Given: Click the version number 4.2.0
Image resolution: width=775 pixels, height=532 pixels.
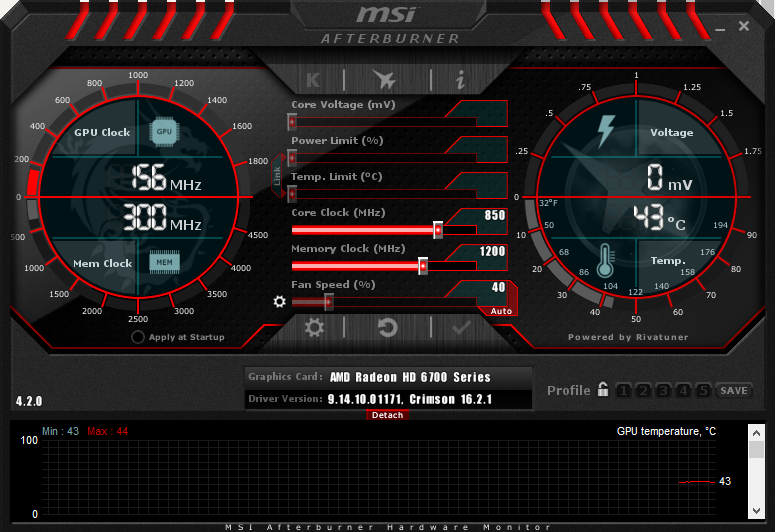Looking at the screenshot, I should pos(29,401).
